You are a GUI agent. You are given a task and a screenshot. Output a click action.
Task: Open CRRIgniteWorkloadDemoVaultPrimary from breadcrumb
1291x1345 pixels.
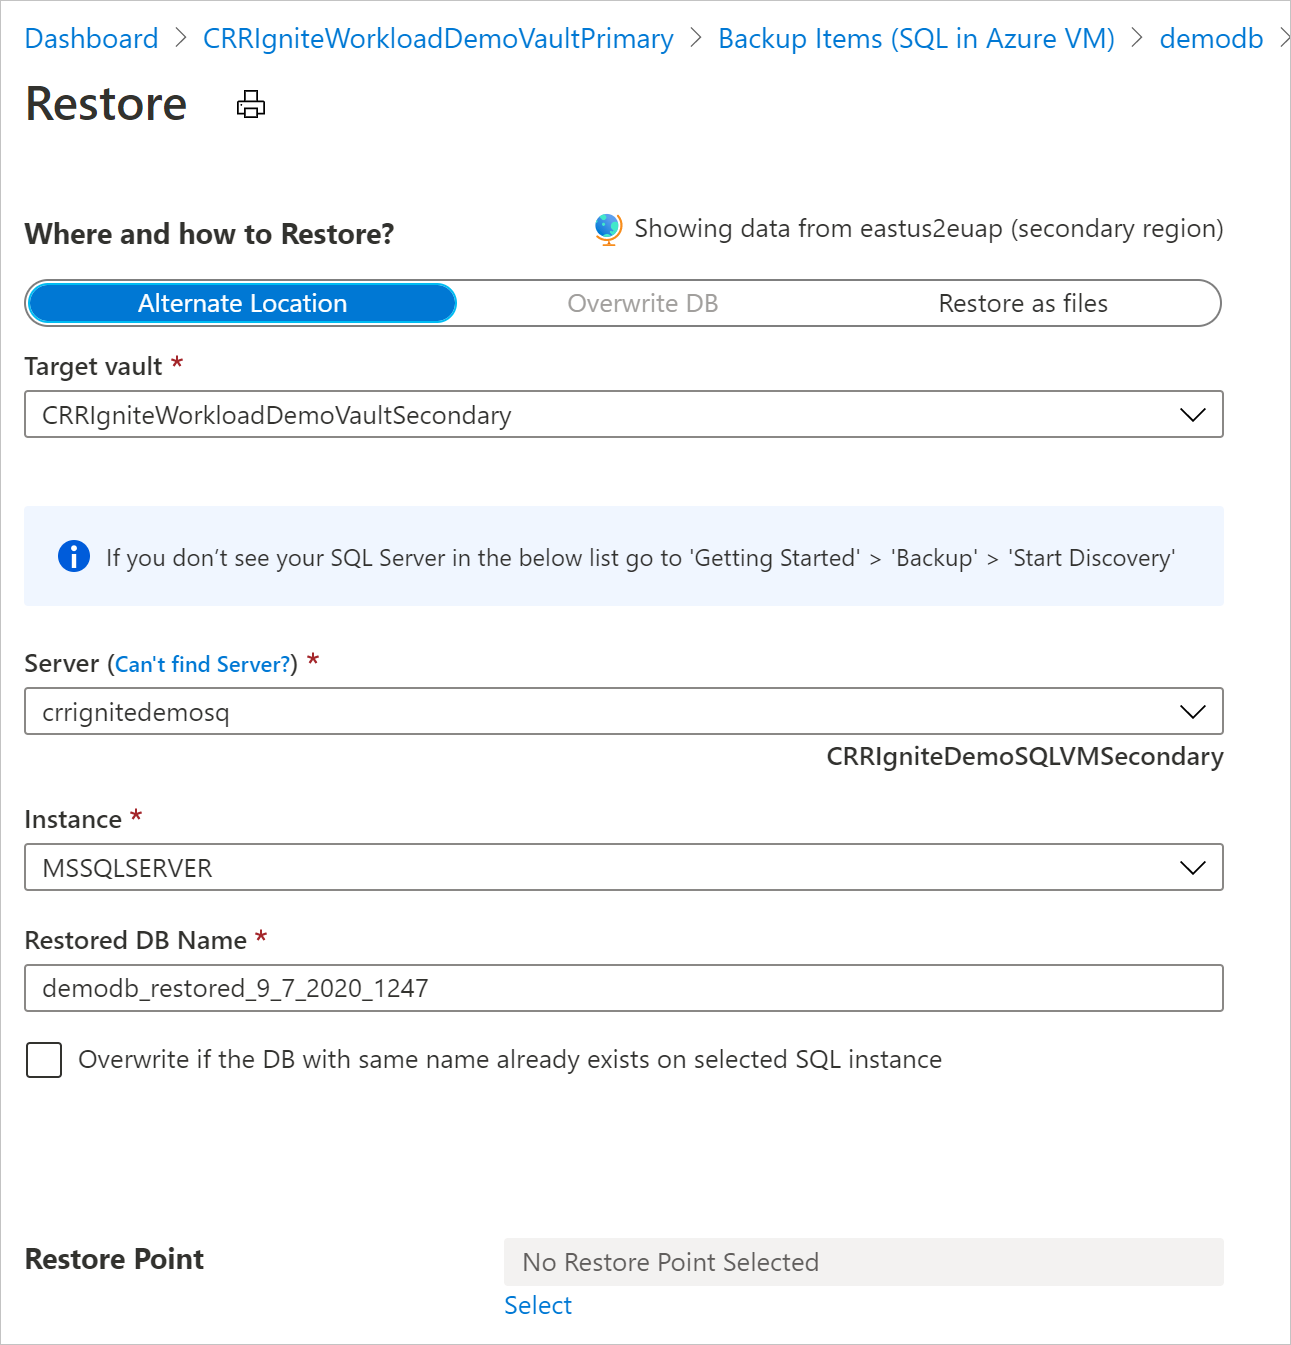(x=438, y=38)
